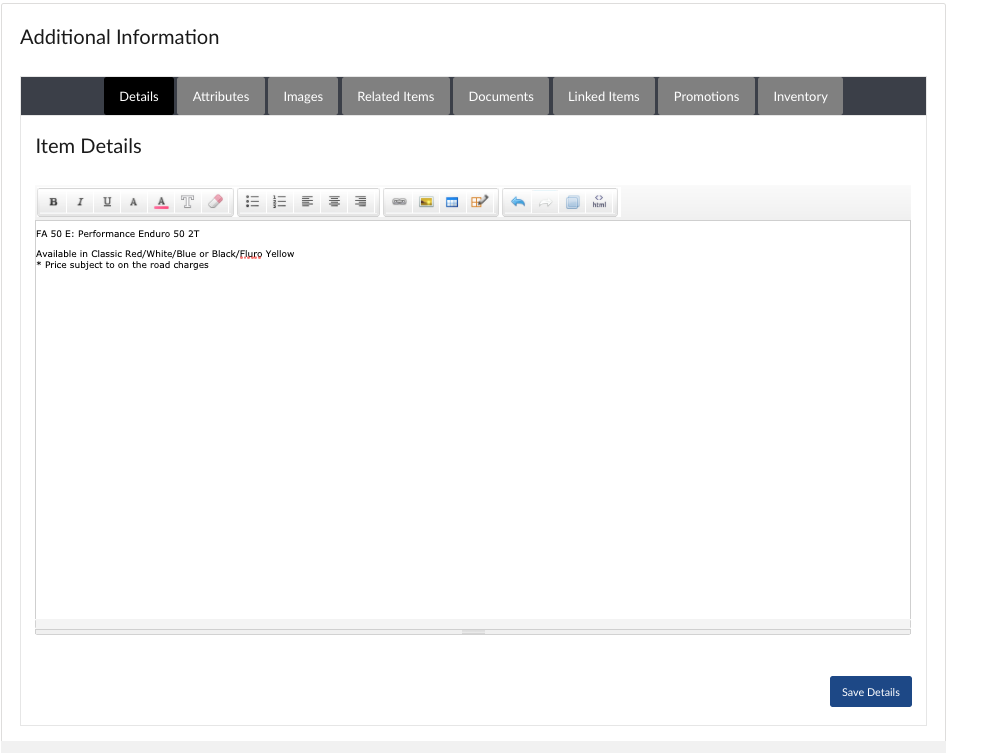
Task: Select the Inventory tab
Action: pos(800,95)
